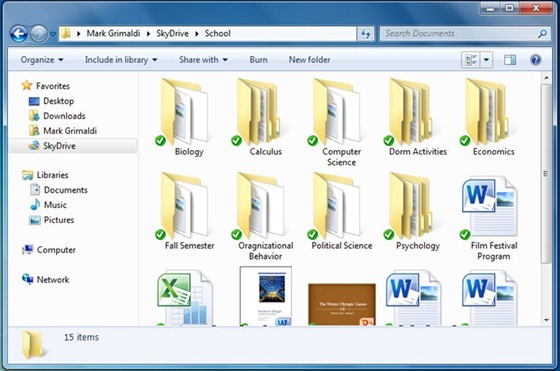Screen dimensions: 560x371
Task: Click the search magnifier icon
Action: pyautogui.click(x=542, y=34)
